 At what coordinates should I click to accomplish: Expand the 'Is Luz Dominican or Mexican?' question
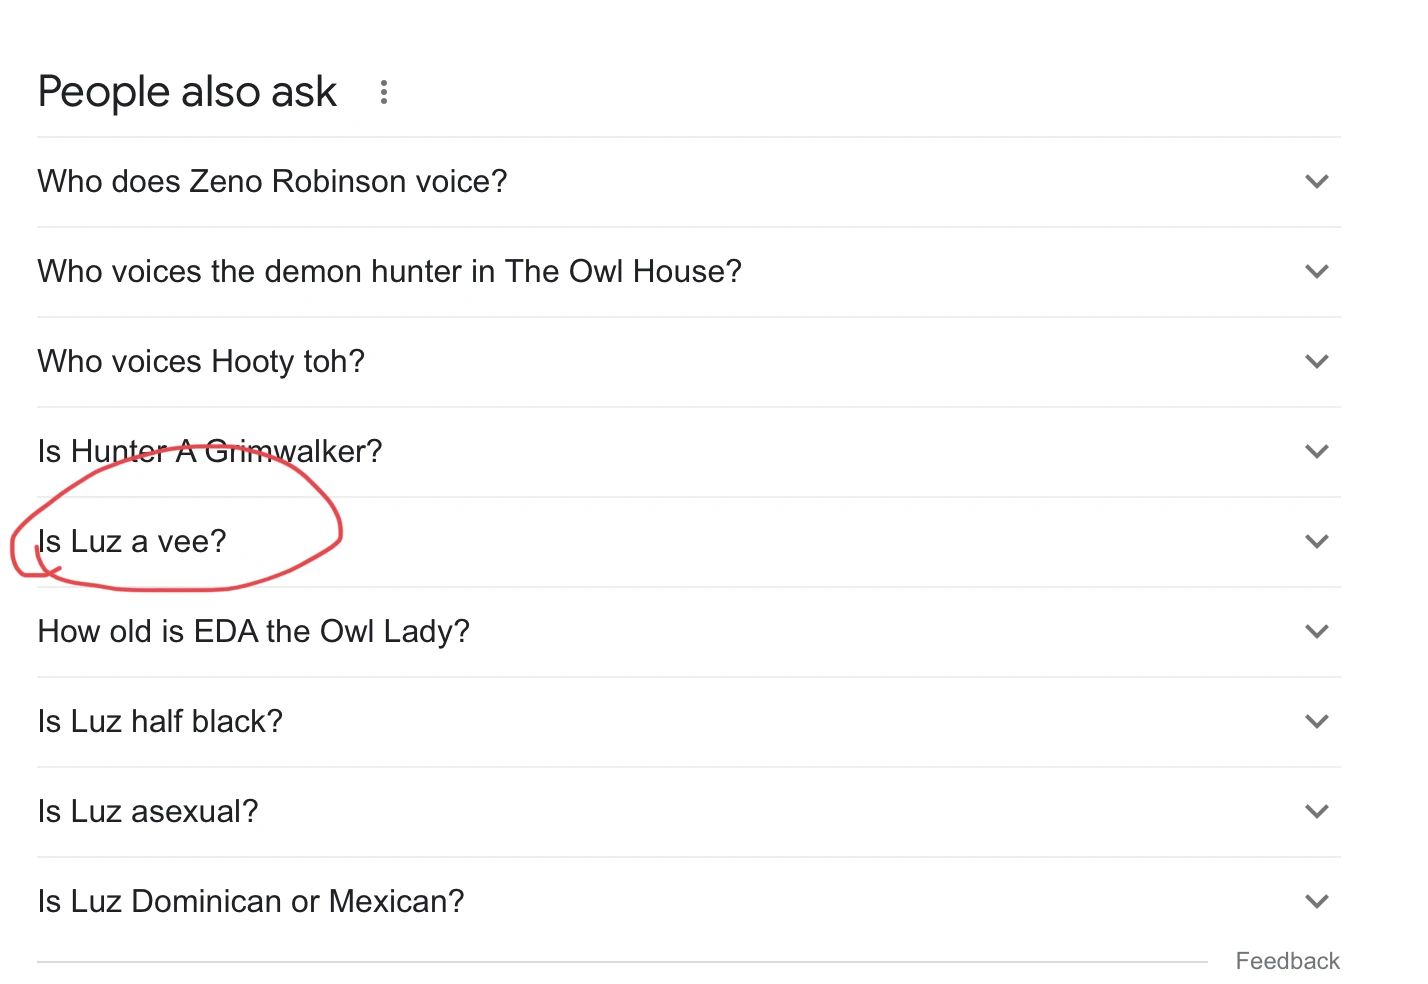click(1317, 901)
